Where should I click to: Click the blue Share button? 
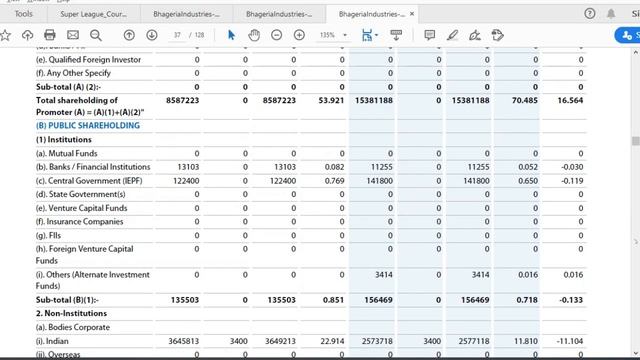coord(628,35)
